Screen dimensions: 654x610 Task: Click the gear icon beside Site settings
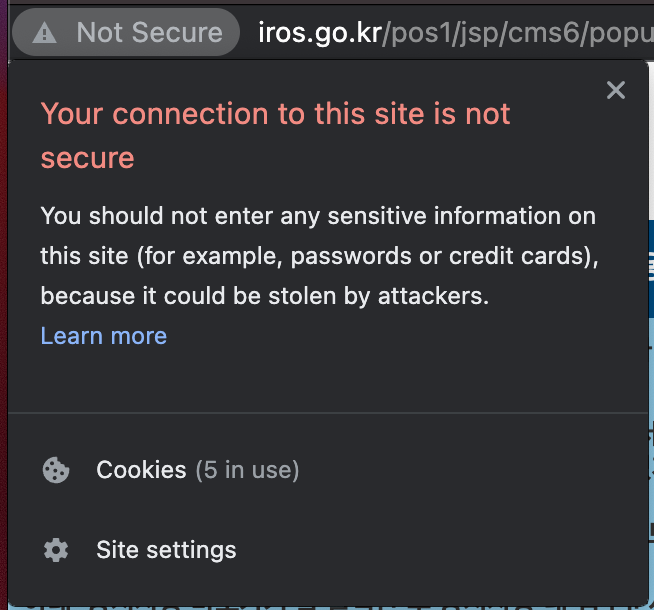(56, 550)
